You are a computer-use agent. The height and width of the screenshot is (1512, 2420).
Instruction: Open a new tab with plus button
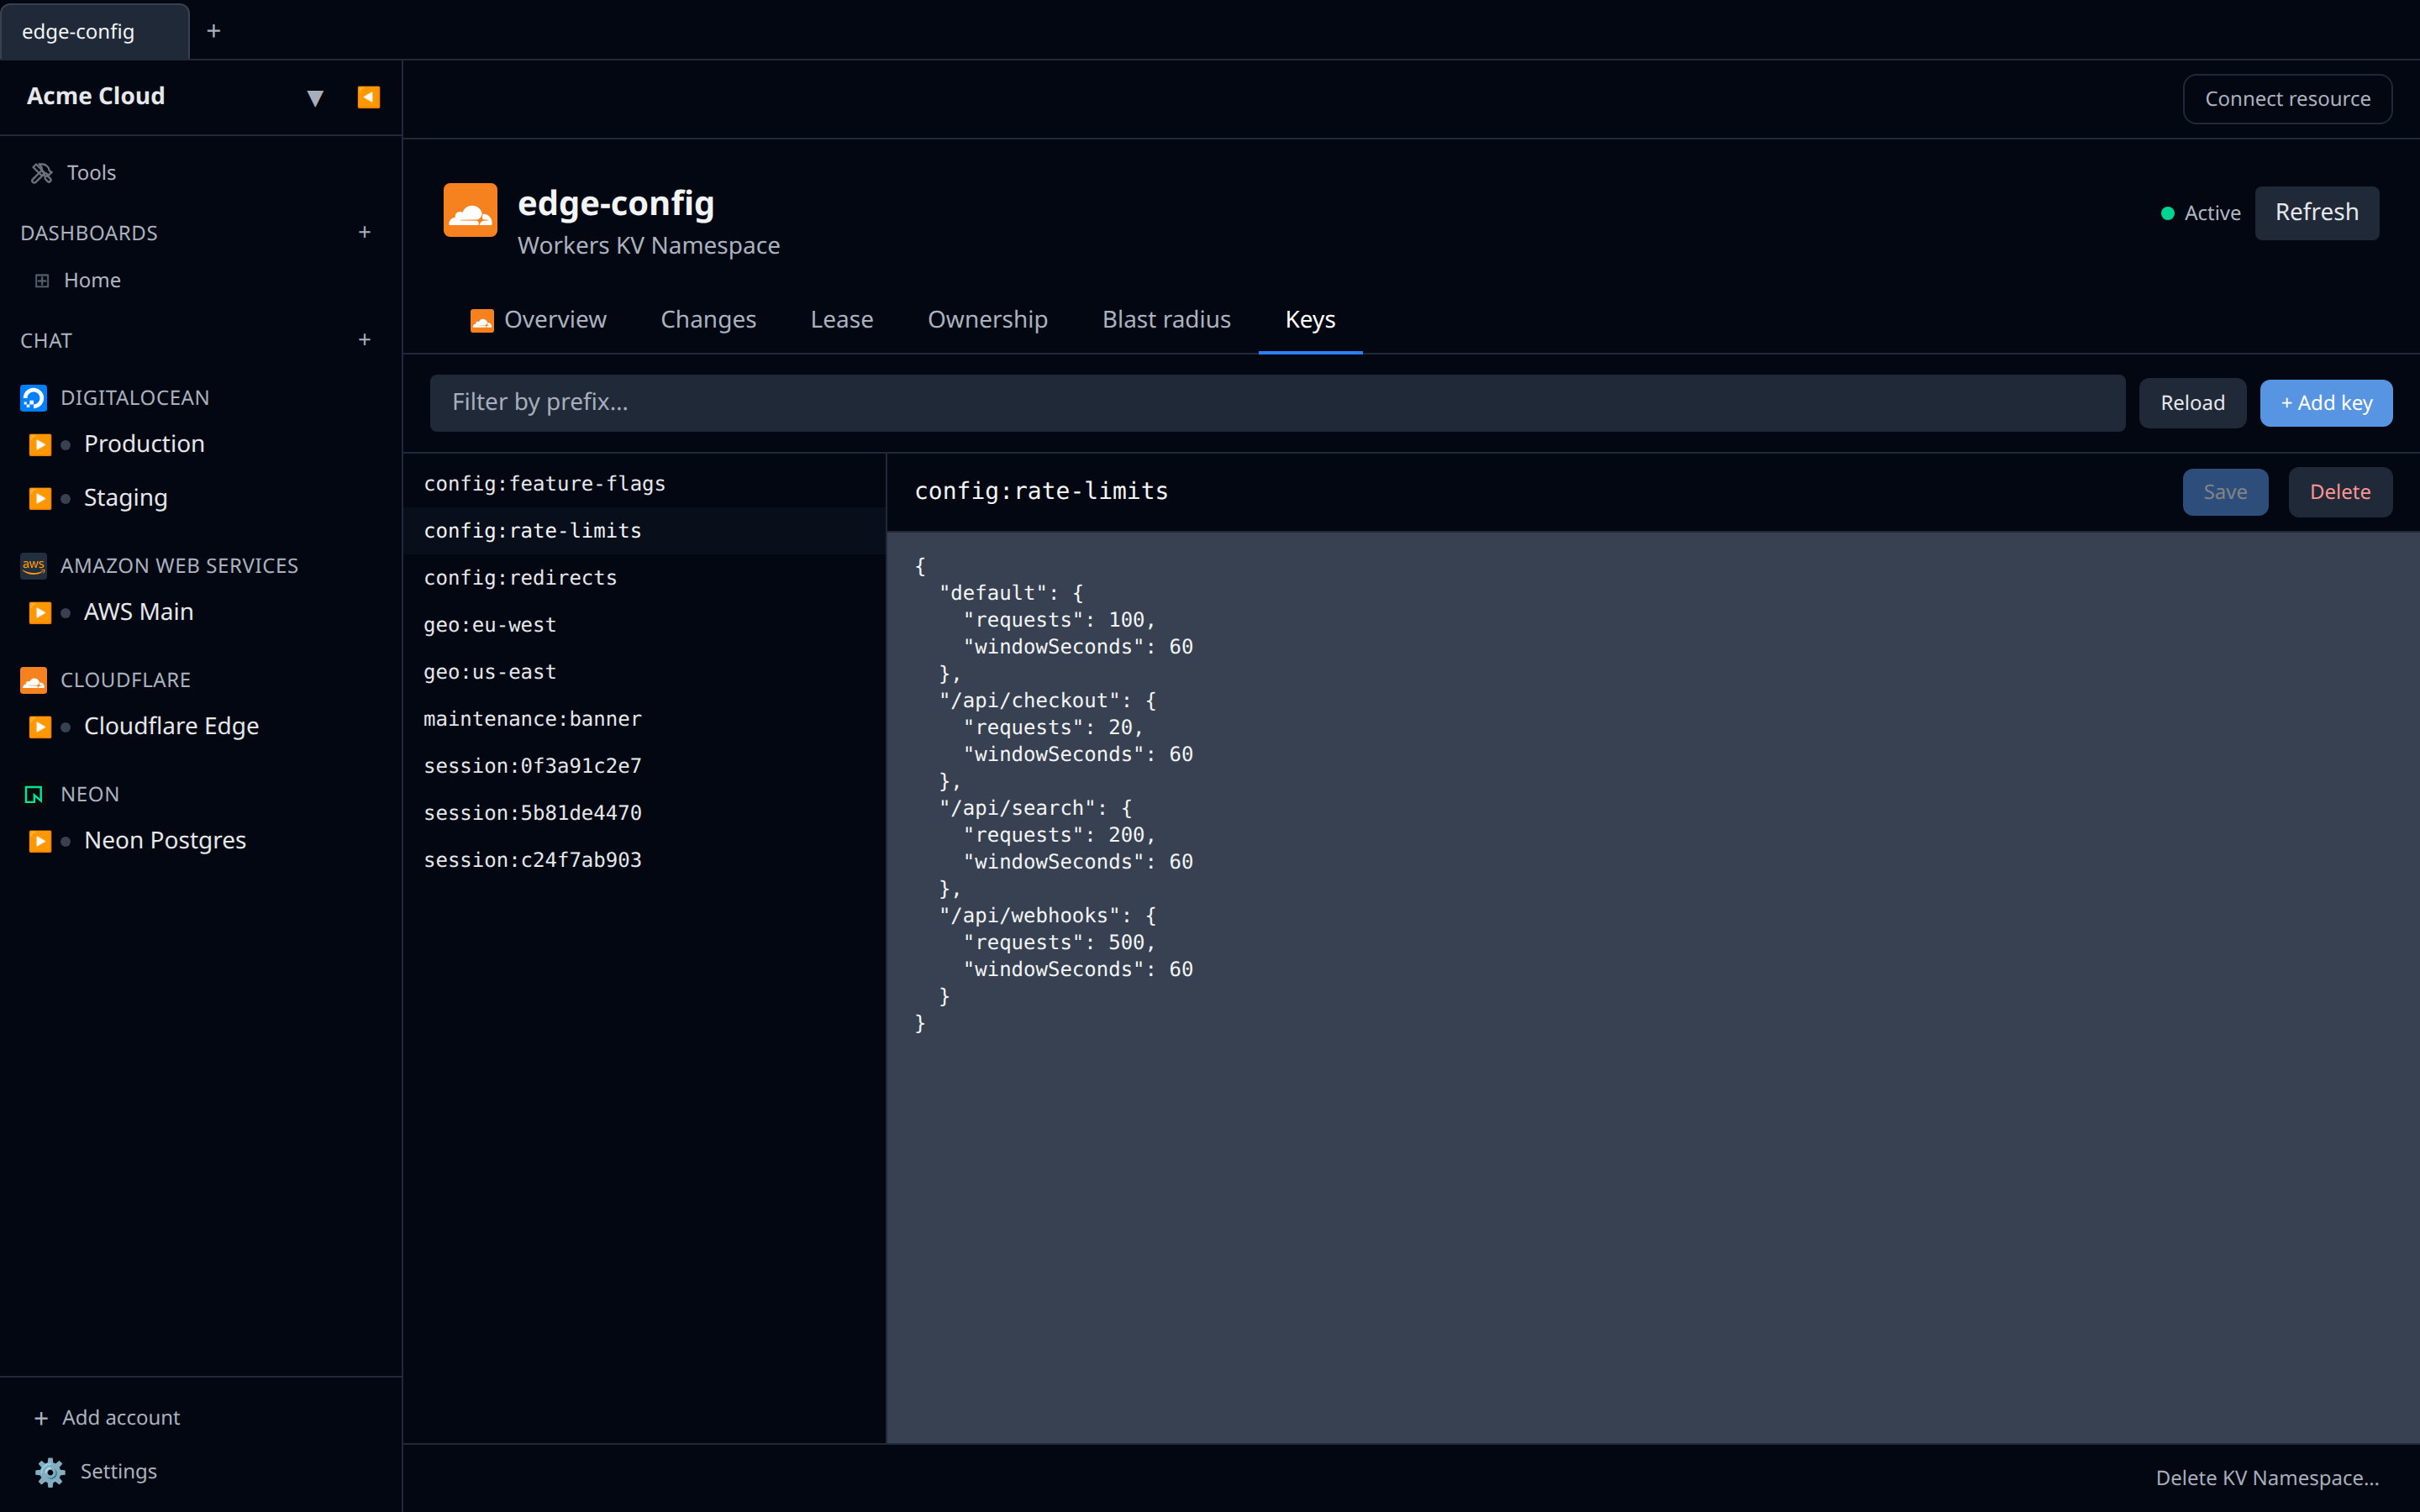213,31
